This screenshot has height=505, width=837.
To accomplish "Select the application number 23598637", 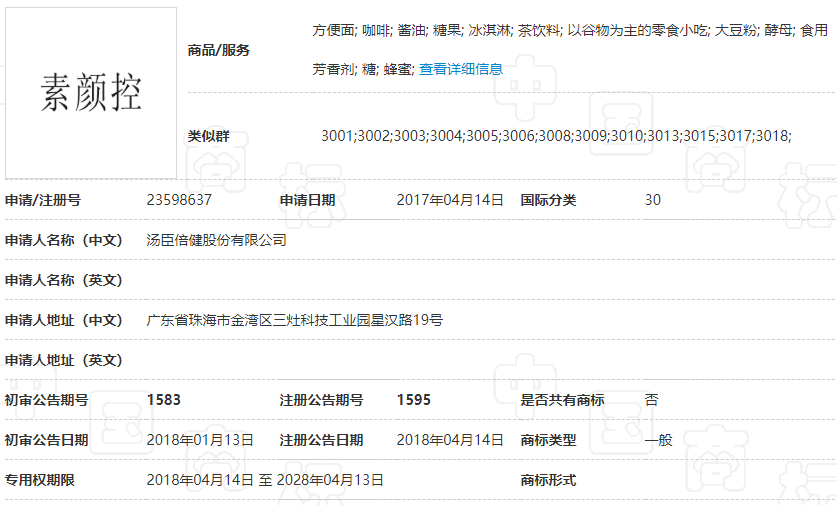I will (179, 200).
